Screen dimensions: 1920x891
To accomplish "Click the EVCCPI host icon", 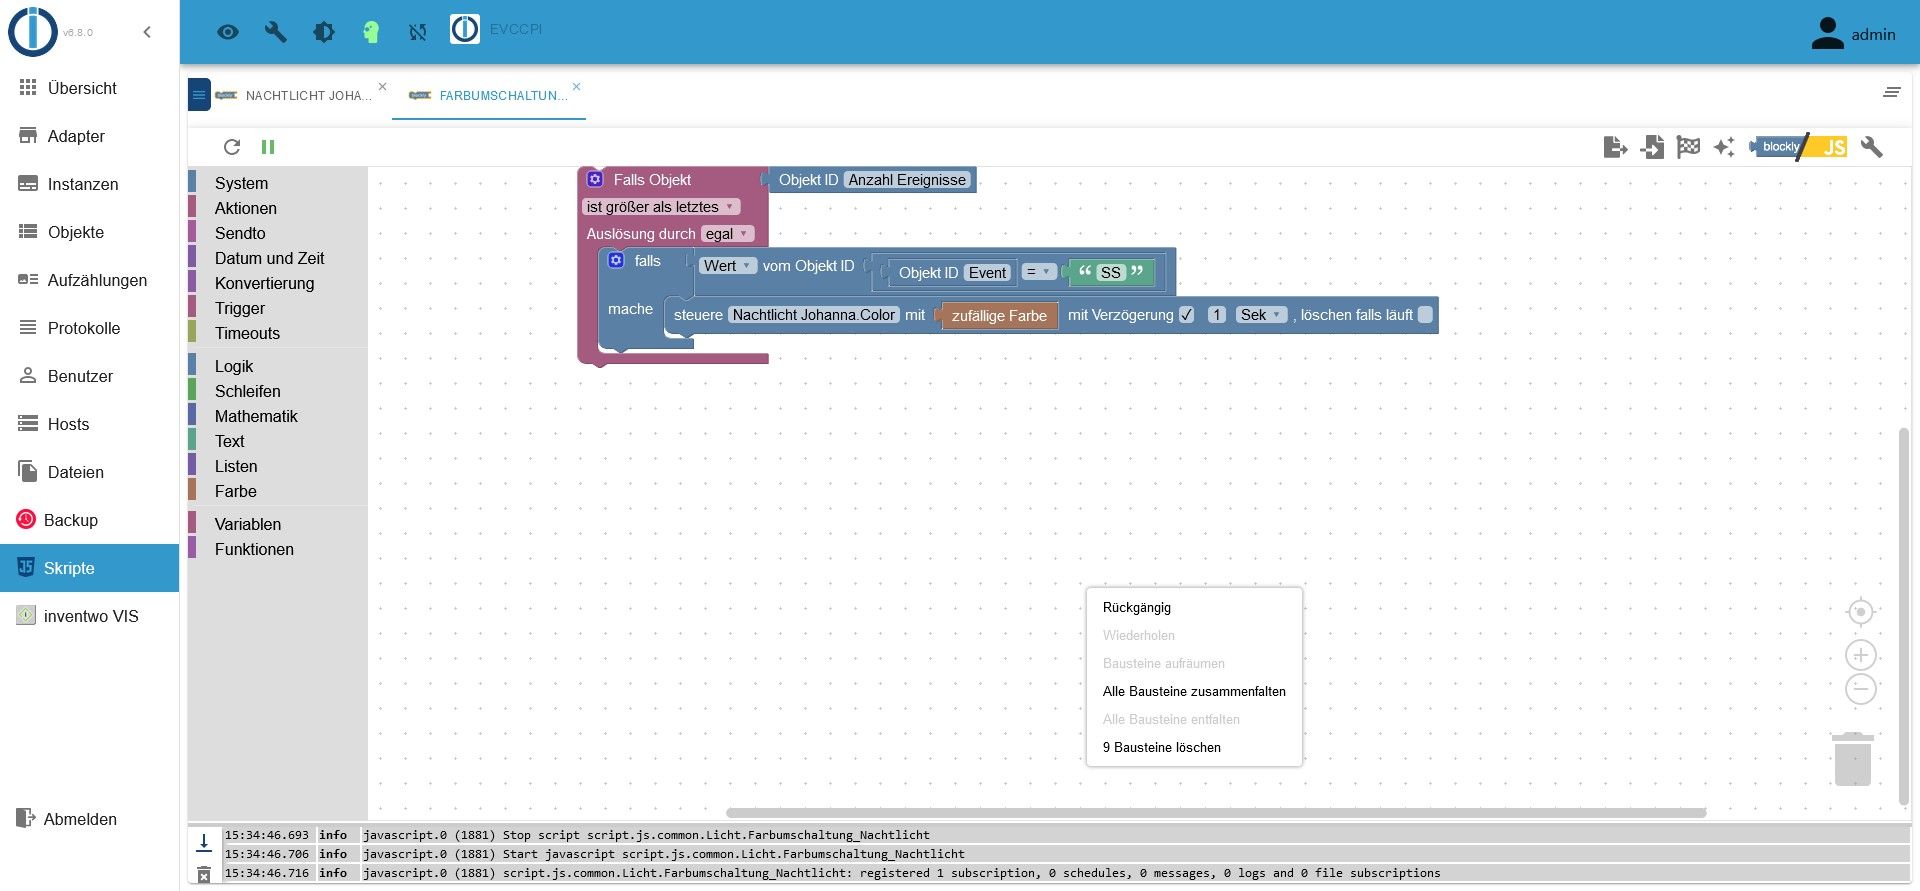I will point(465,30).
